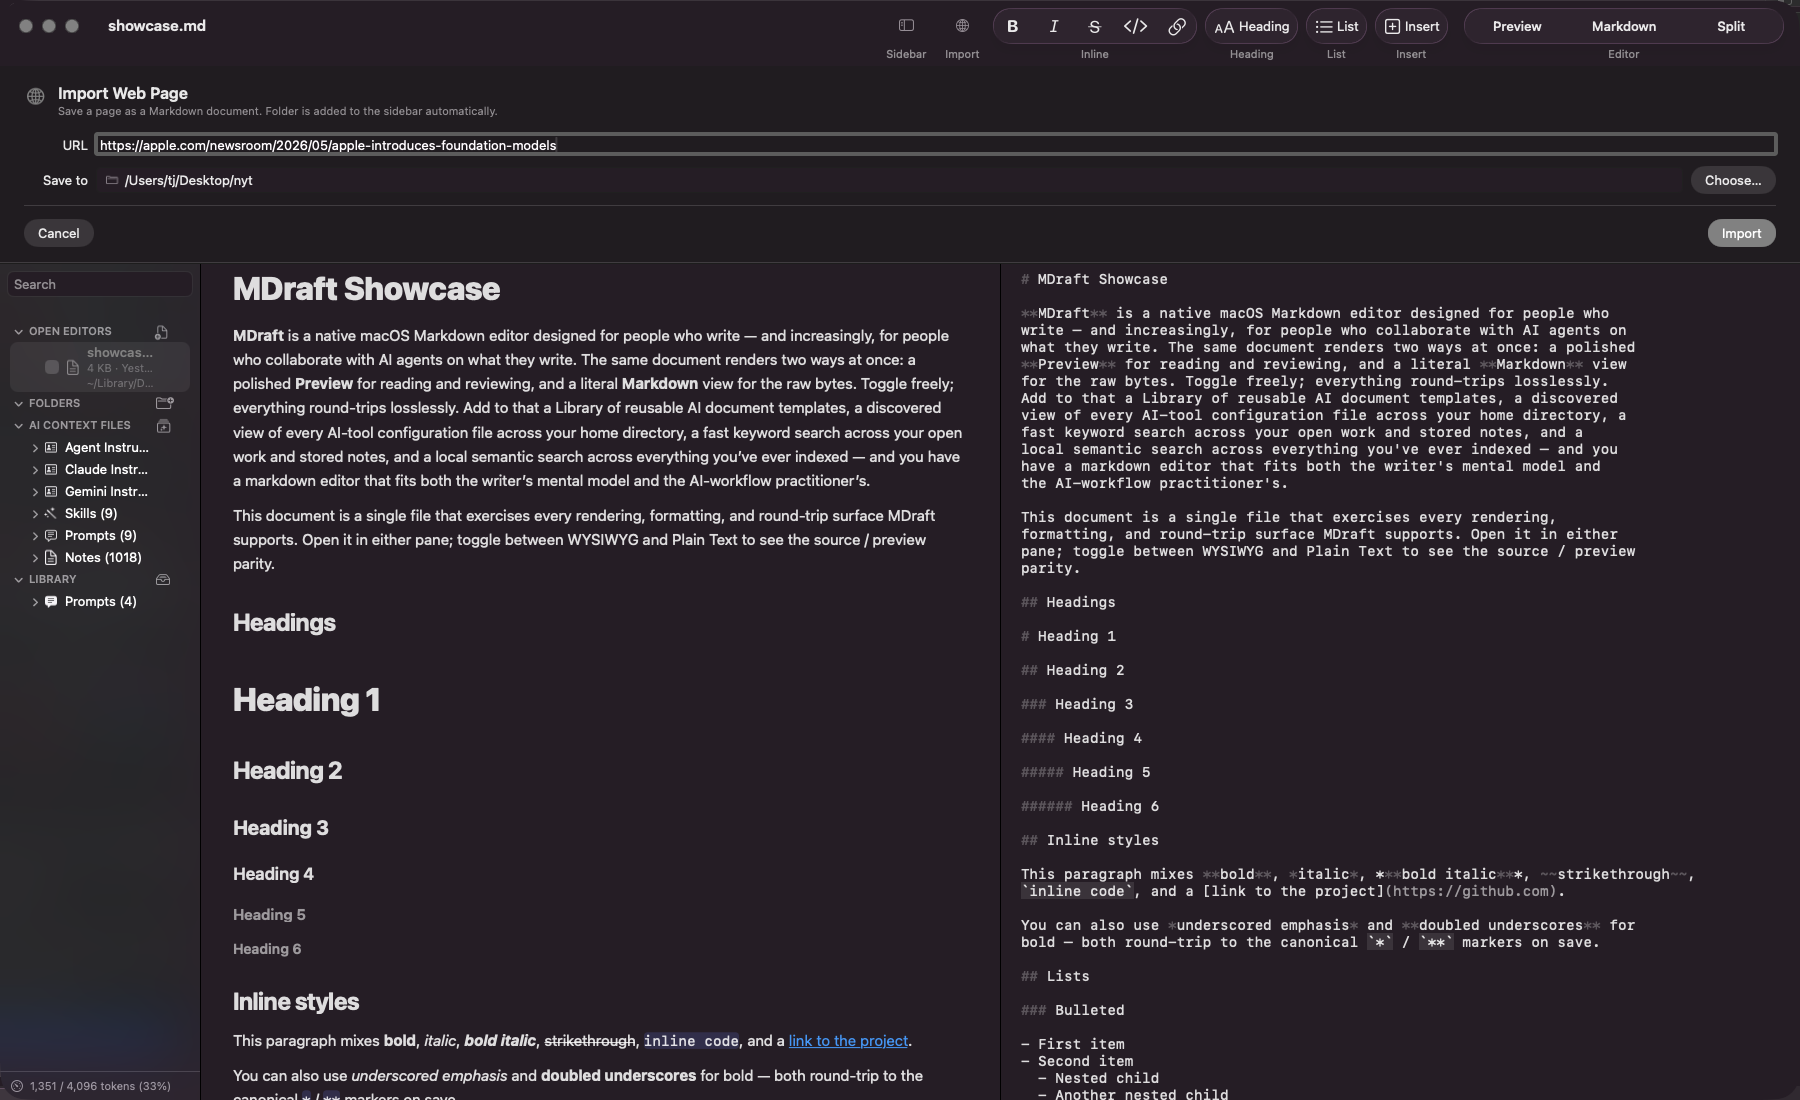Insert inline code with the </> icon
The height and width of the screenshot is (1100, 1800).
click(x=1135, y=27)
